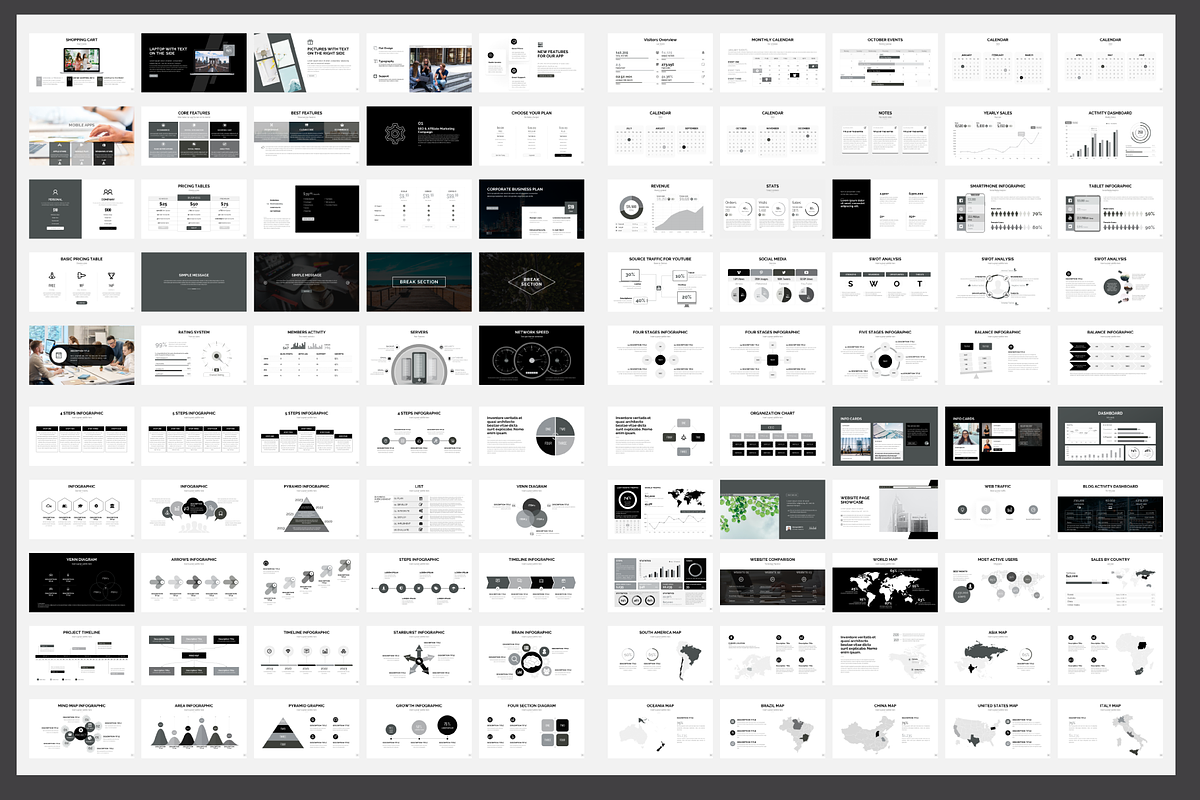
Task: Select the Organization Chart slide
Action: 772,436
